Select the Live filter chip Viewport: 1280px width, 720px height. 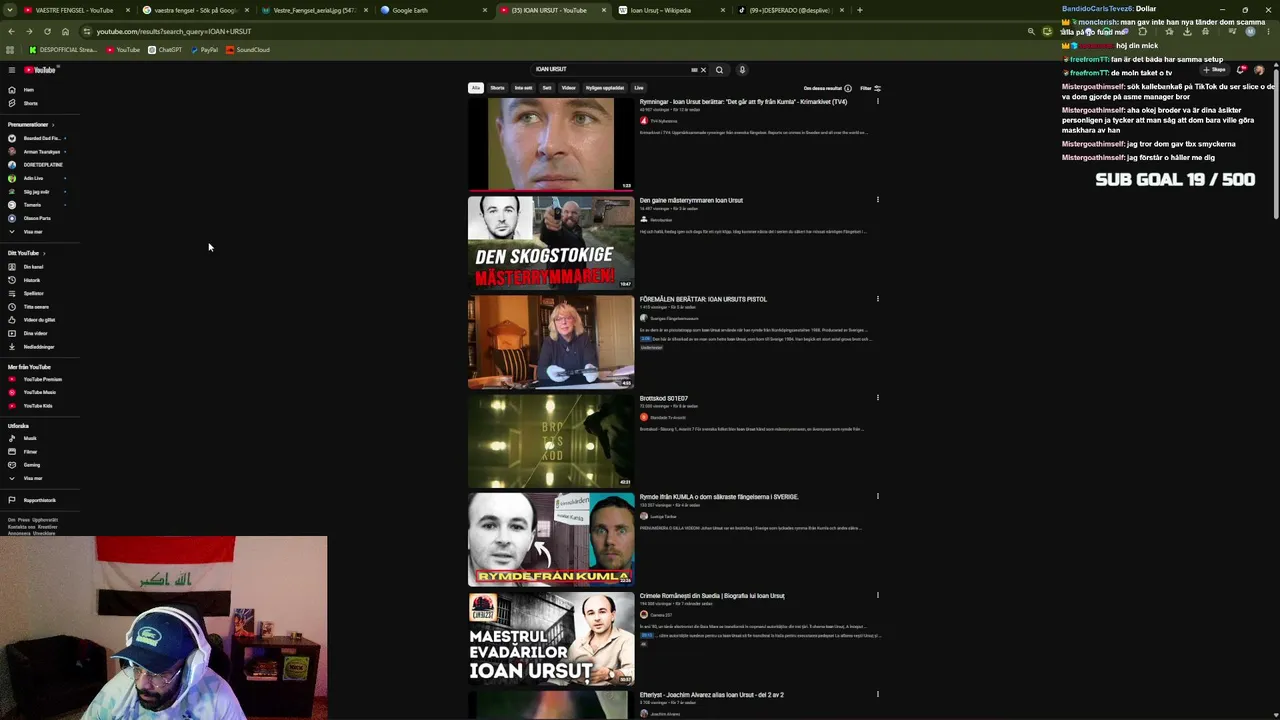pyautogui.click(x=639, y=88)
